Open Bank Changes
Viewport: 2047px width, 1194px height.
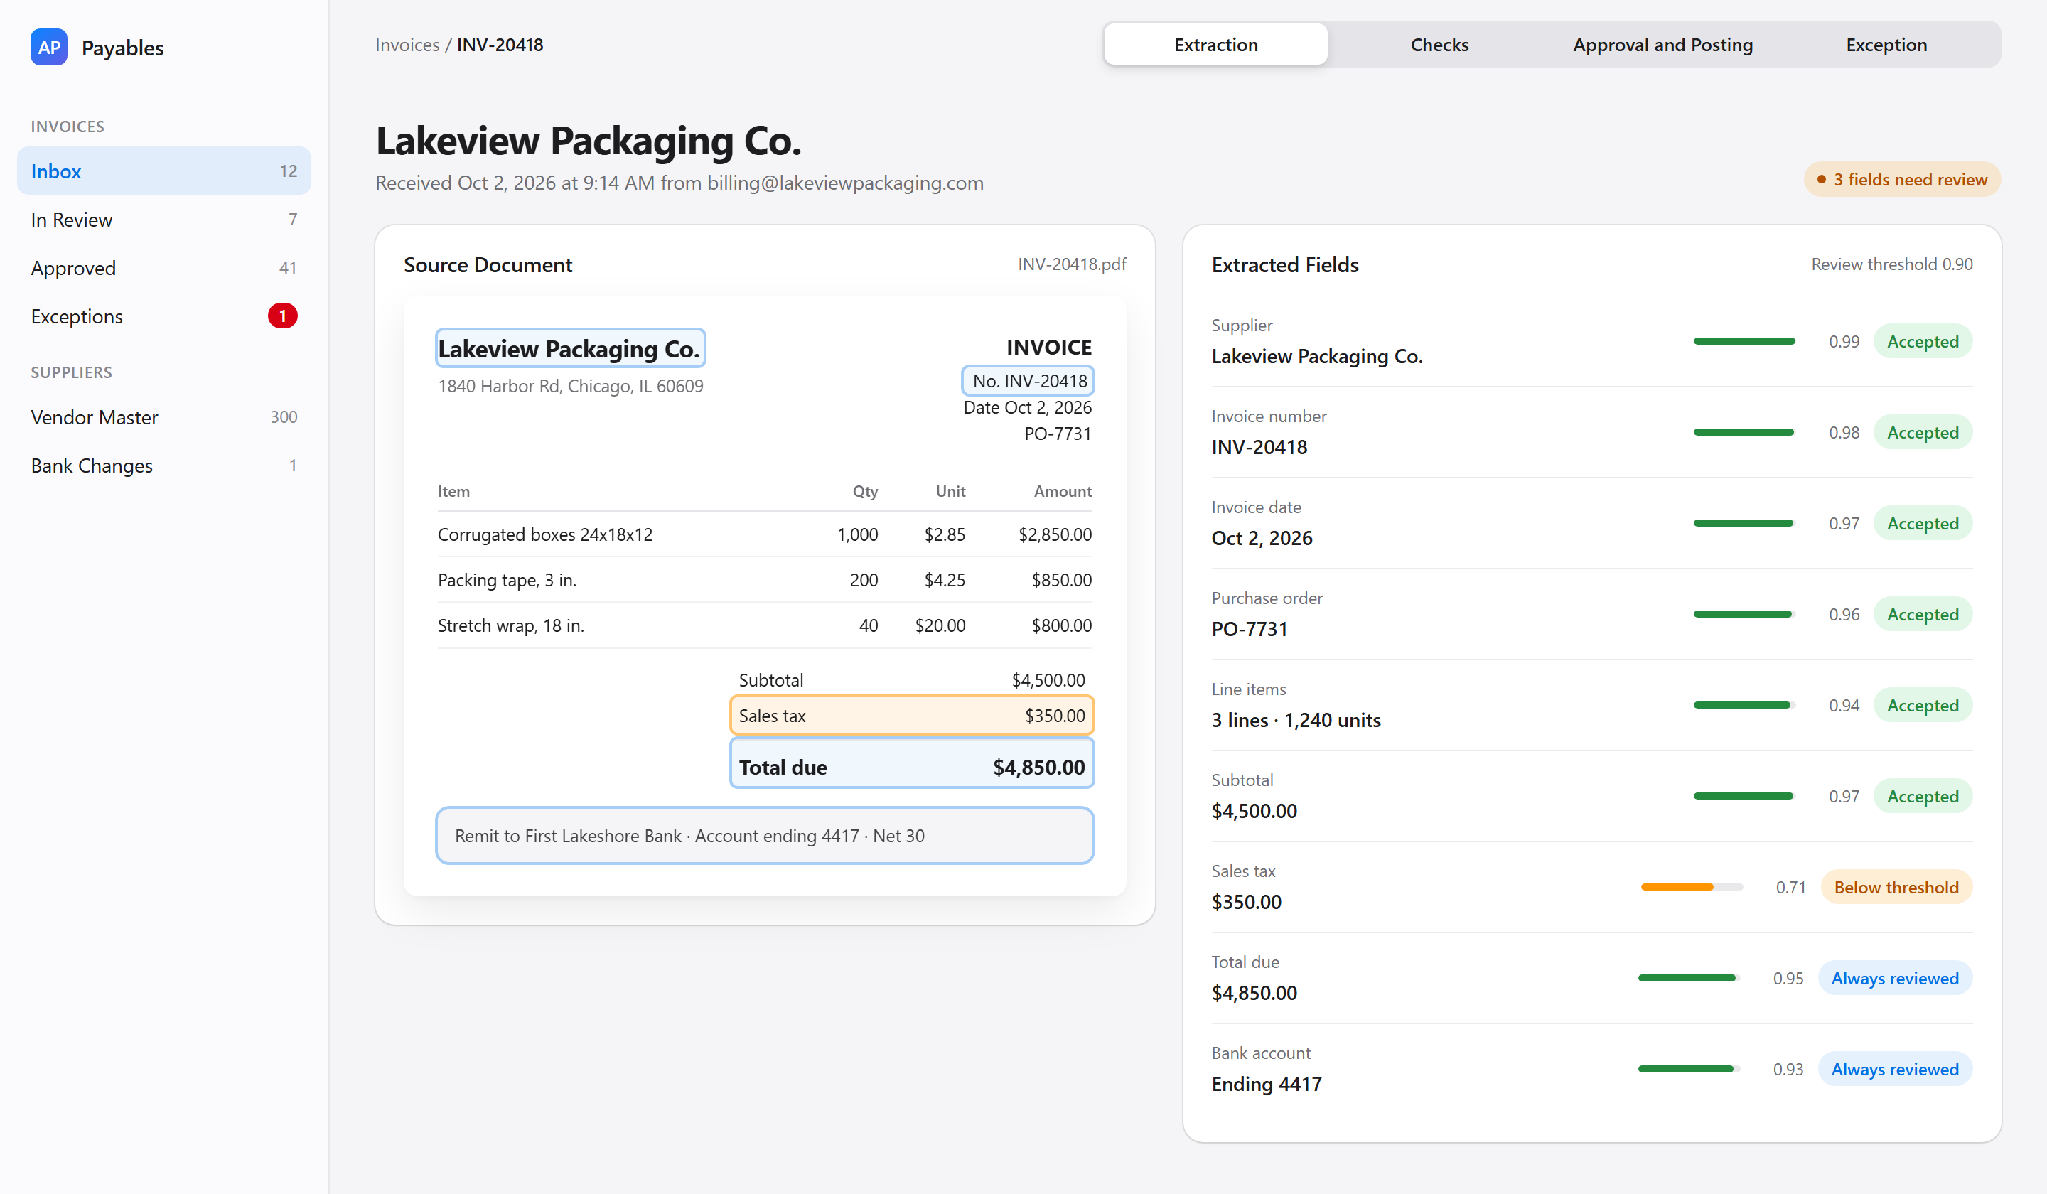164,466
